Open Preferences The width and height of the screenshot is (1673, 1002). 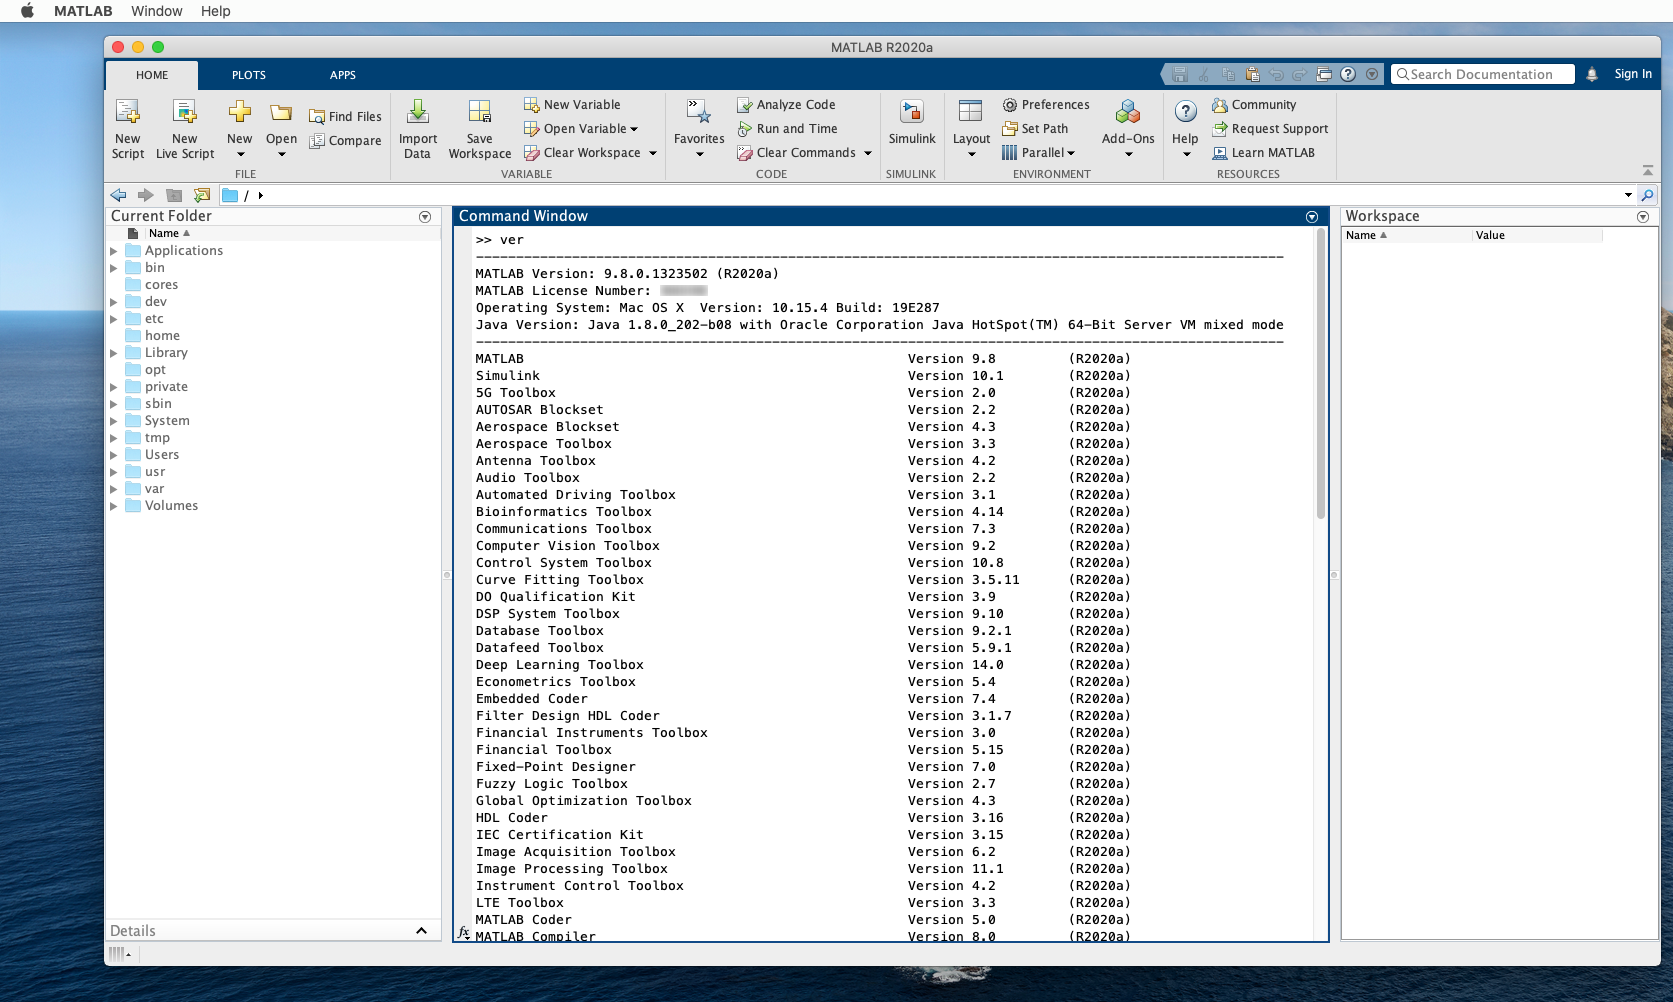pos(1046,105)
